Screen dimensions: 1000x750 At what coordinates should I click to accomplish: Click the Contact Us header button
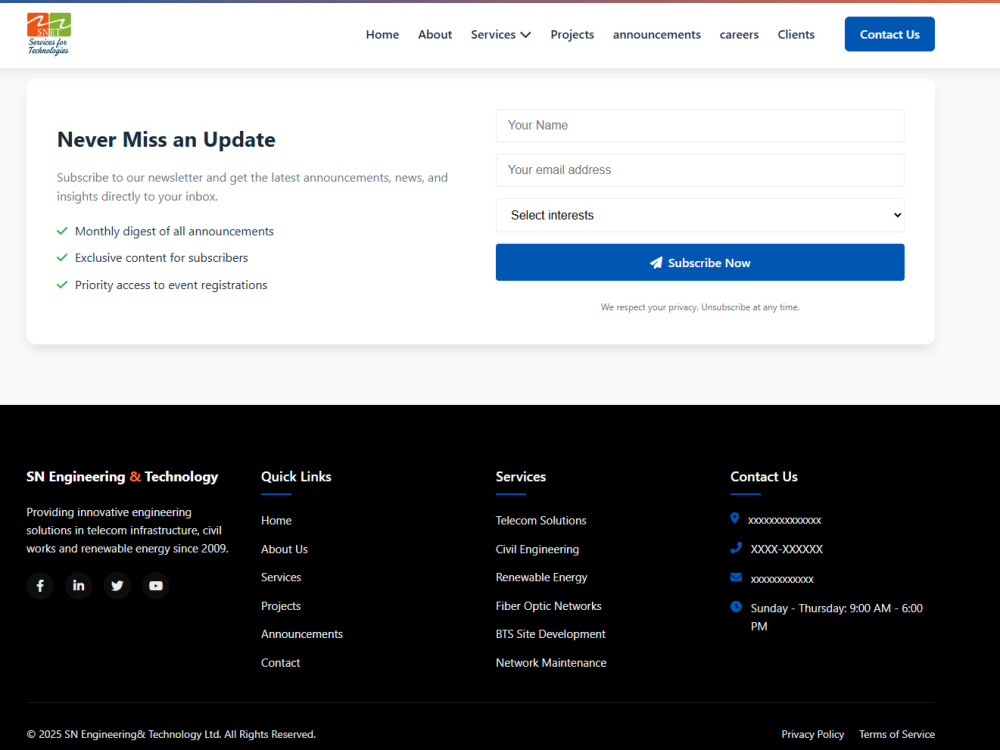890,34
